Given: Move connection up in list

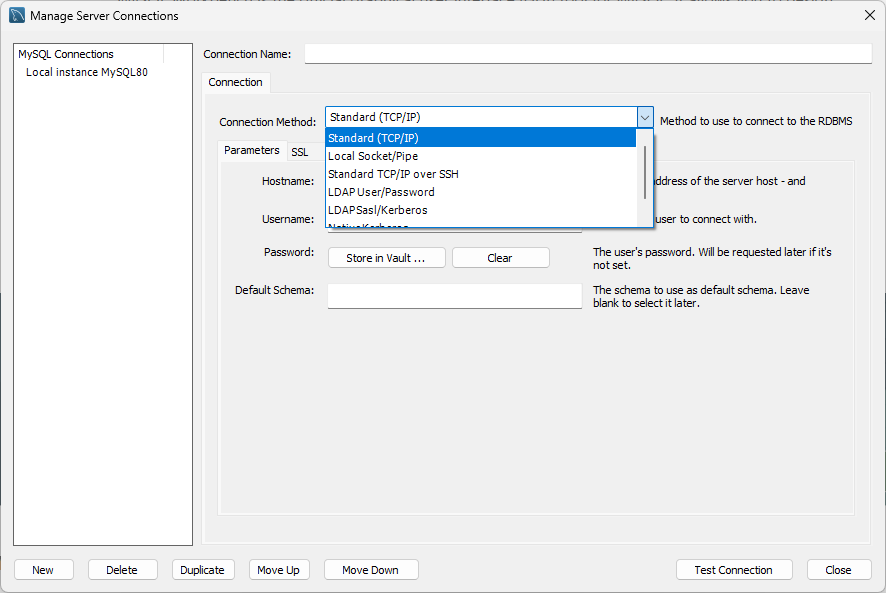Looking at the screenshot, I should point(279,570).
